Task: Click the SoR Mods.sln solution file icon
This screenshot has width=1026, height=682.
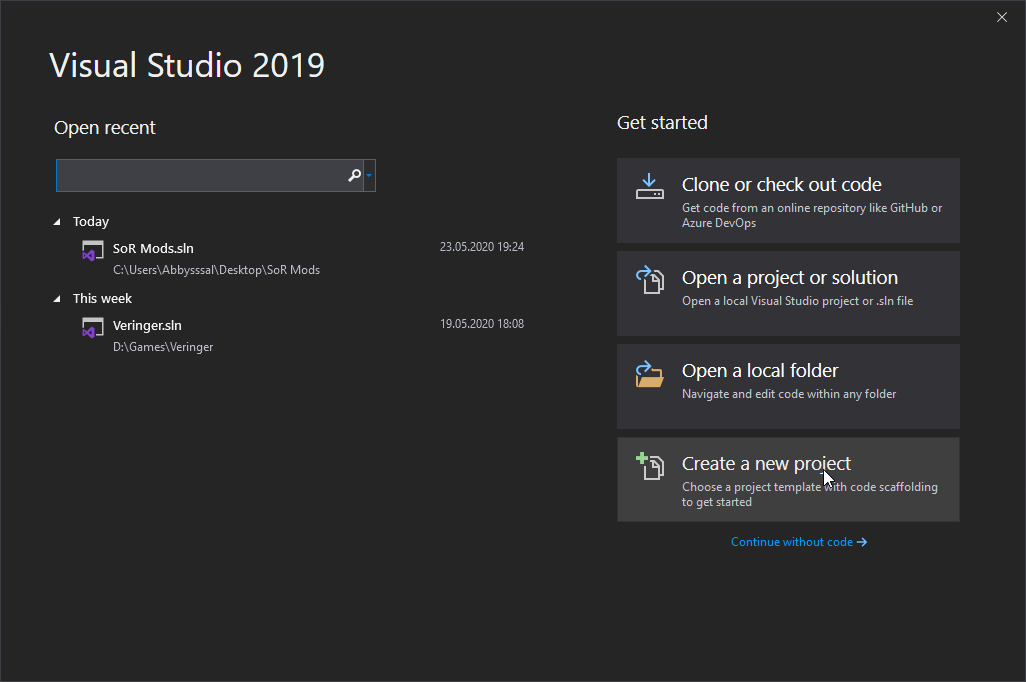Action: tap(92, 252)
